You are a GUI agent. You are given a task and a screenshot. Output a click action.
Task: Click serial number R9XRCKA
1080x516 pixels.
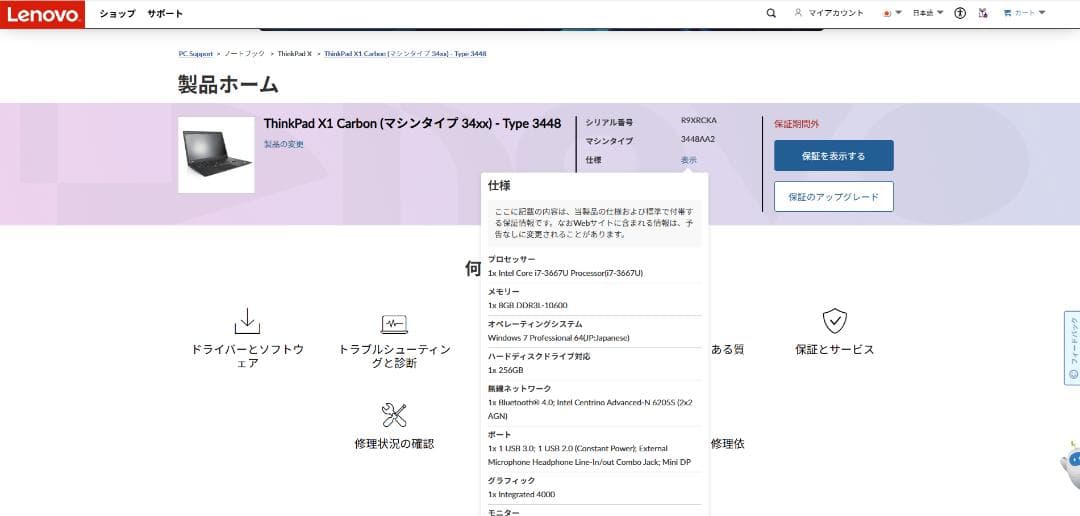click(x=698, y=121)
